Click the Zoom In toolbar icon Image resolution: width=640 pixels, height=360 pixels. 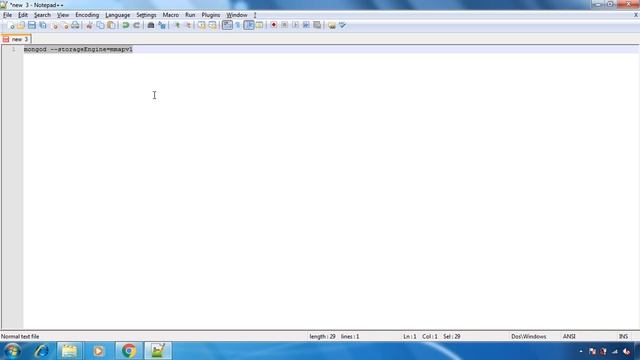coord(177,25)
